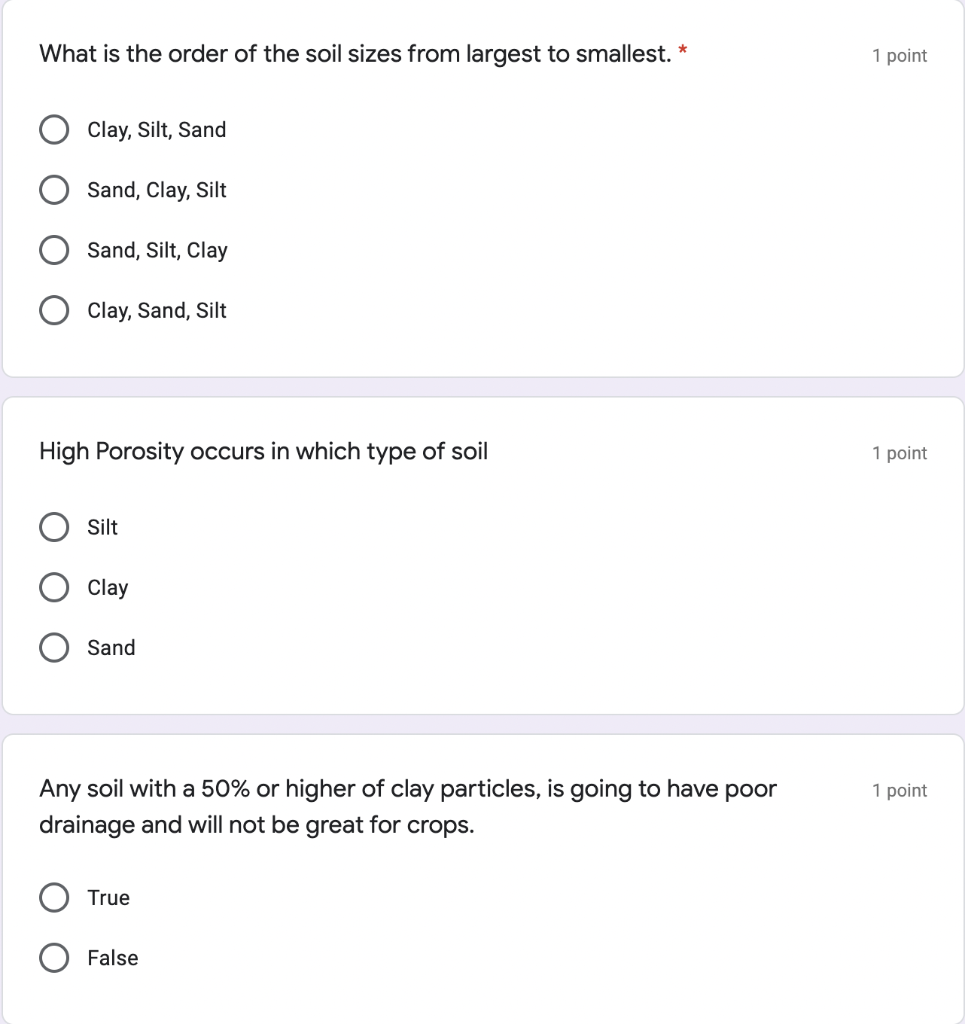965x1024 pixels.
Task: Choose Silt for the high porosity question
Action: pos(54,527)
